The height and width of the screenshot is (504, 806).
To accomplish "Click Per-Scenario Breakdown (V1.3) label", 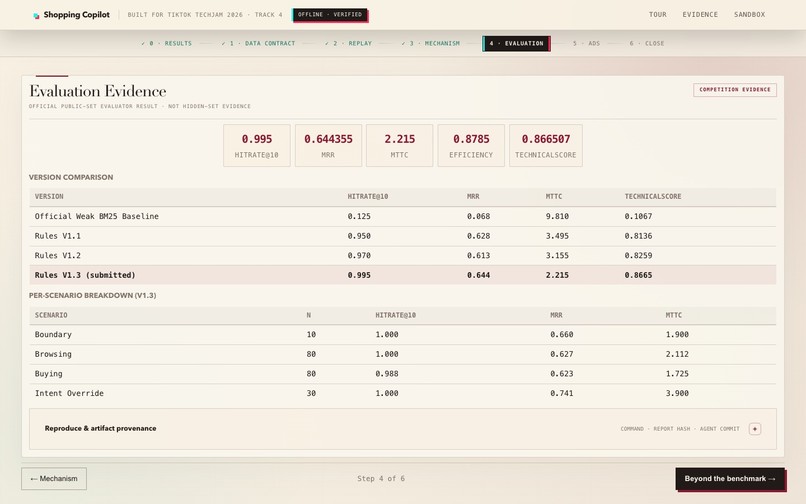I will click(x=93, y=295).
